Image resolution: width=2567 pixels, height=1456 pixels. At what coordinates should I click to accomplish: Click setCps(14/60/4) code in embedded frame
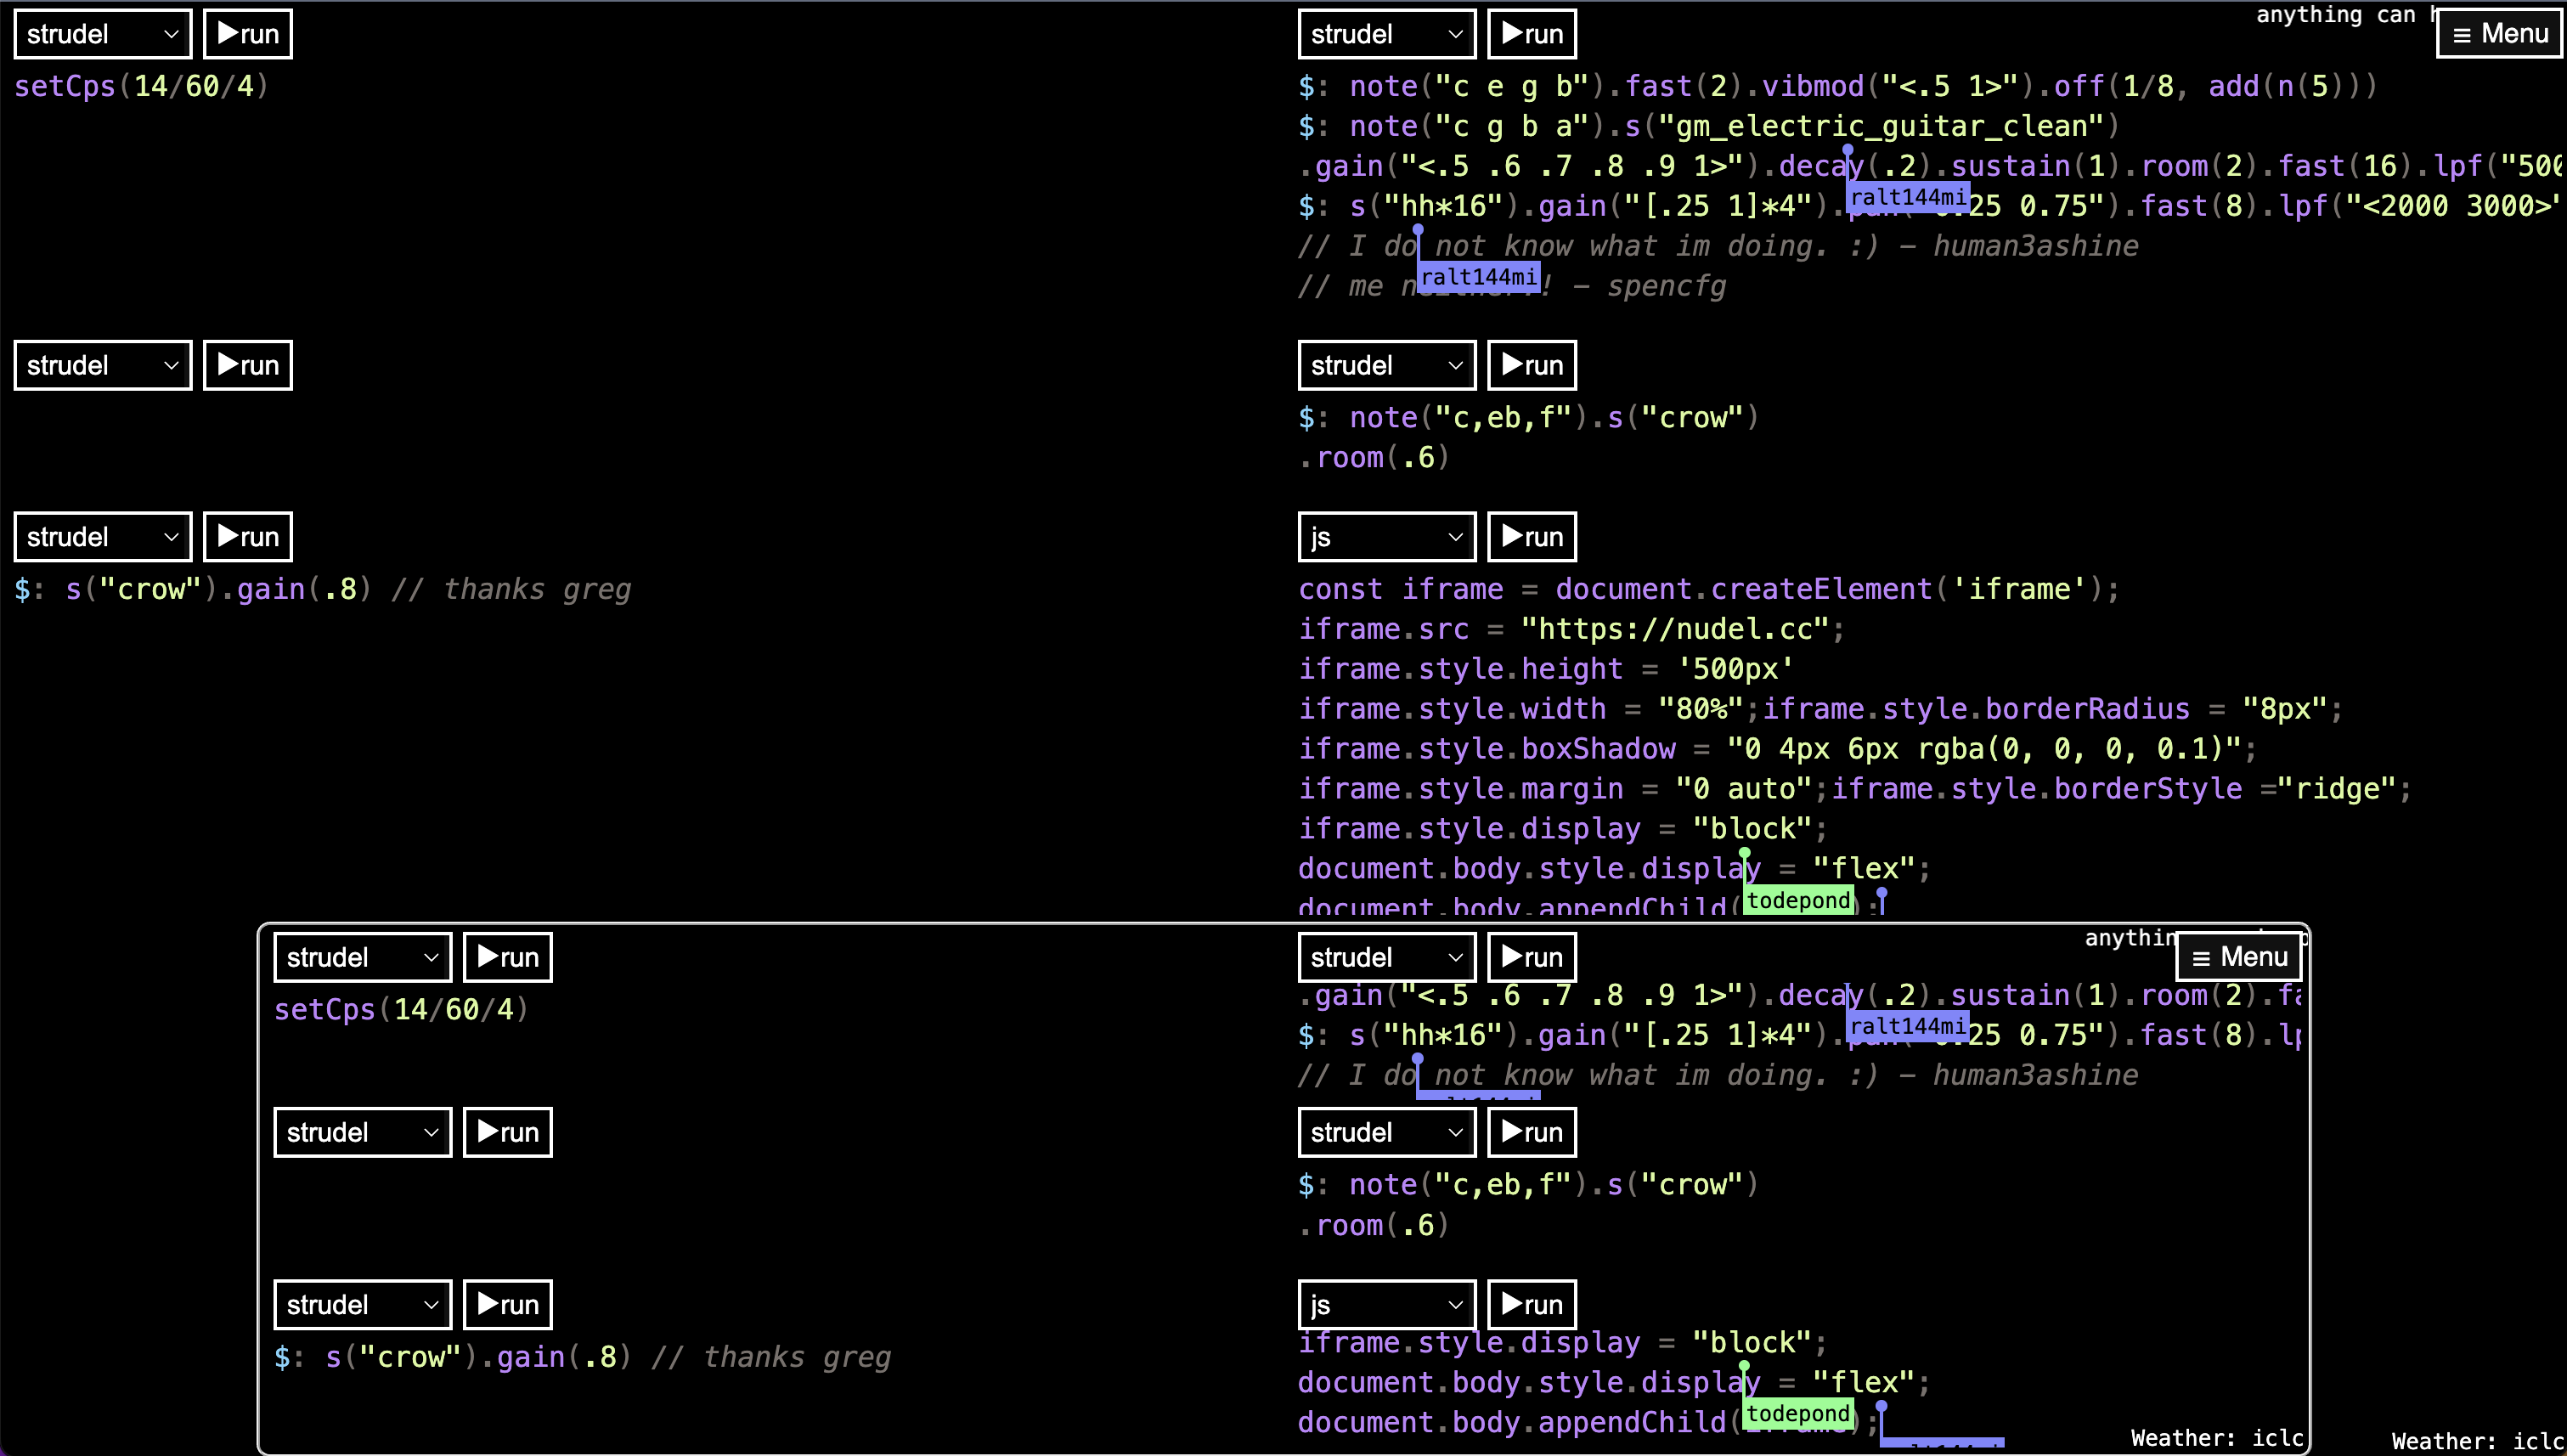coord(401,1009)
